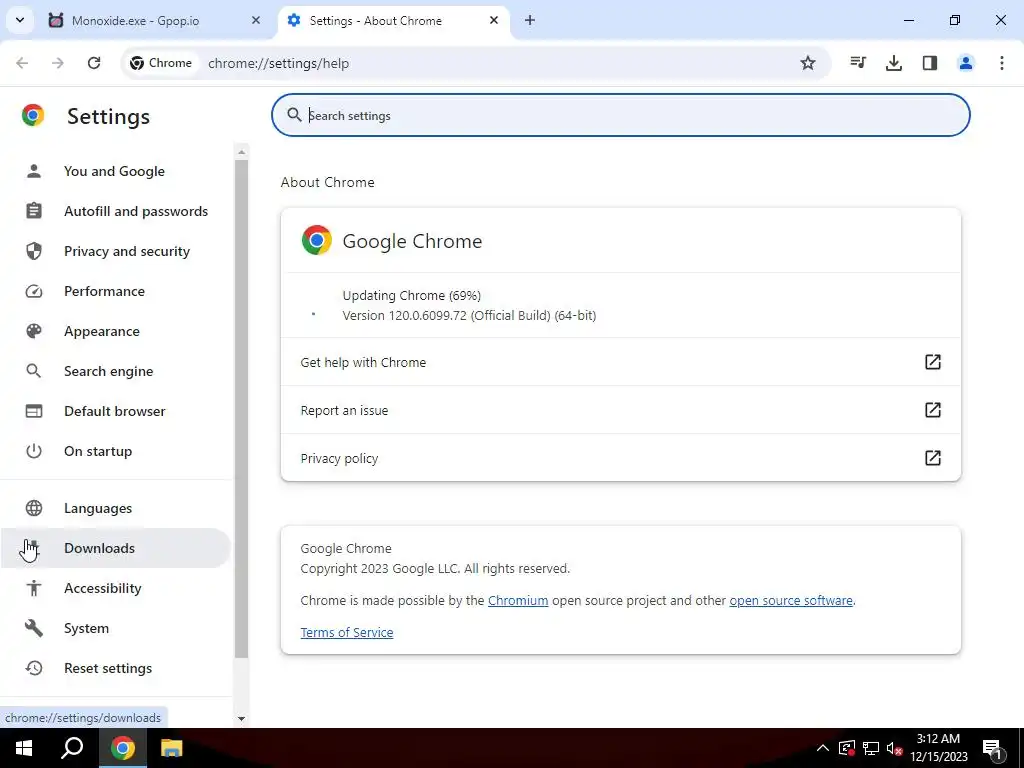Screen dimensions: 1024x768
Task: Open a new tab with the plus button
Action: [530, 20]
